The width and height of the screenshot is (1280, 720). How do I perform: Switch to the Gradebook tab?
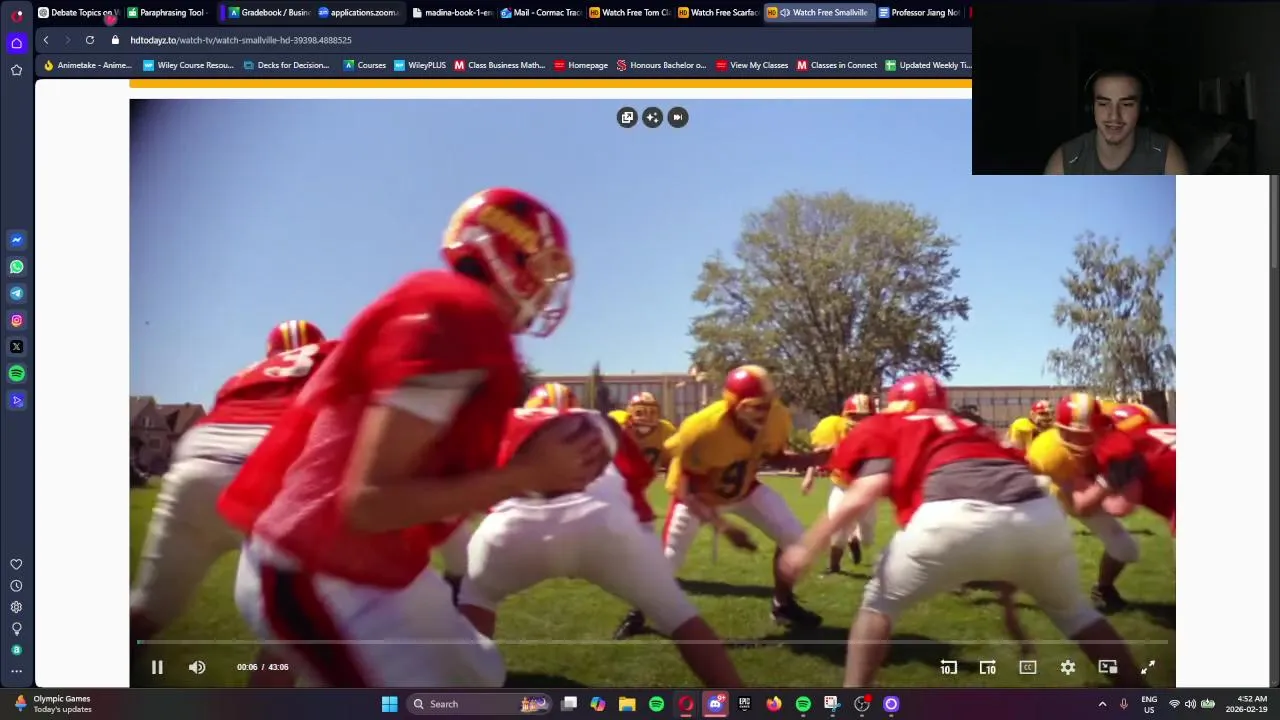(x=269, y=12)
